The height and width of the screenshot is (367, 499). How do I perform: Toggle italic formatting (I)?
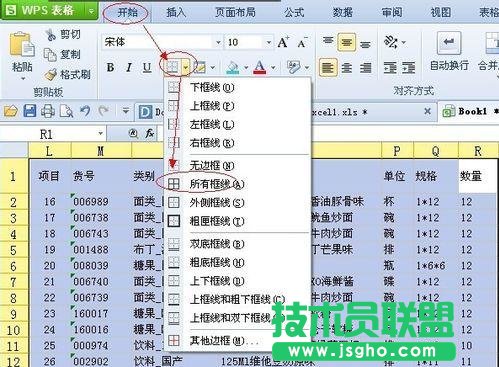pos(129,68)
